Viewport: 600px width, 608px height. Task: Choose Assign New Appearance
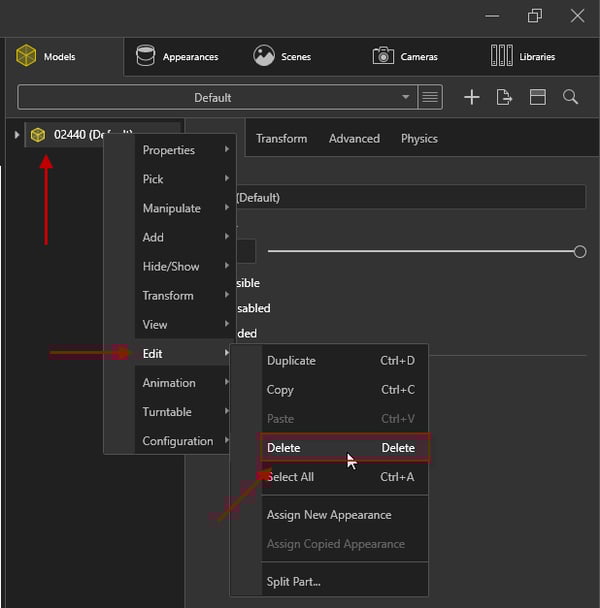(345, 515)
